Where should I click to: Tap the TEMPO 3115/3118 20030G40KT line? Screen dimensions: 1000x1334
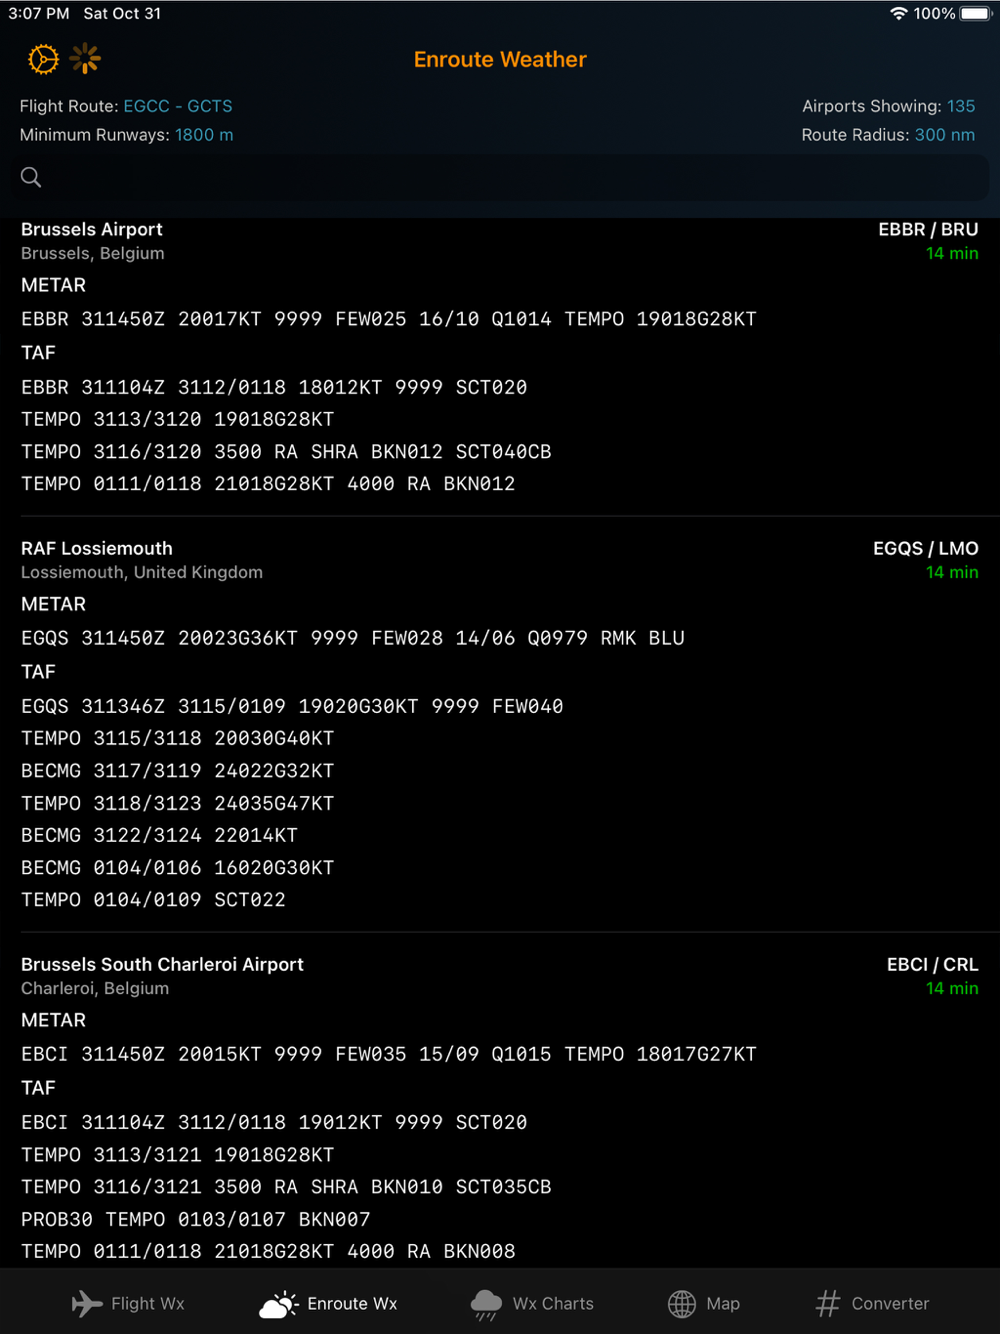click(177, 738)
